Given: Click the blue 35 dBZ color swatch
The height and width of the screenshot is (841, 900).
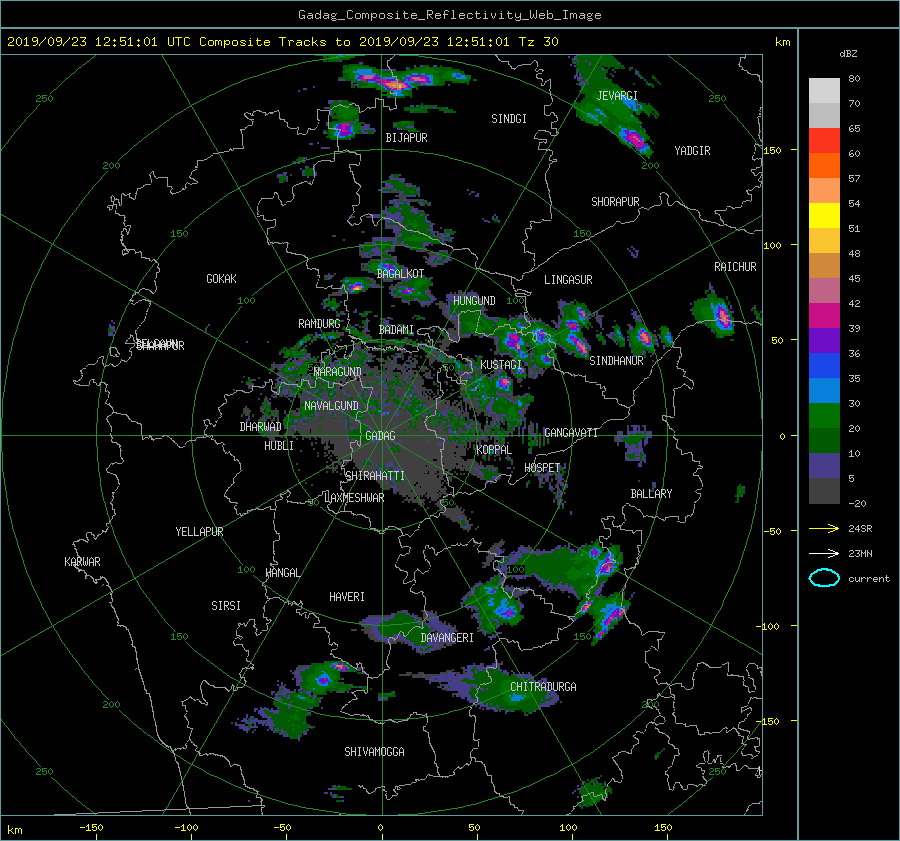Looking at the screenshot, I should click(824, 365).
